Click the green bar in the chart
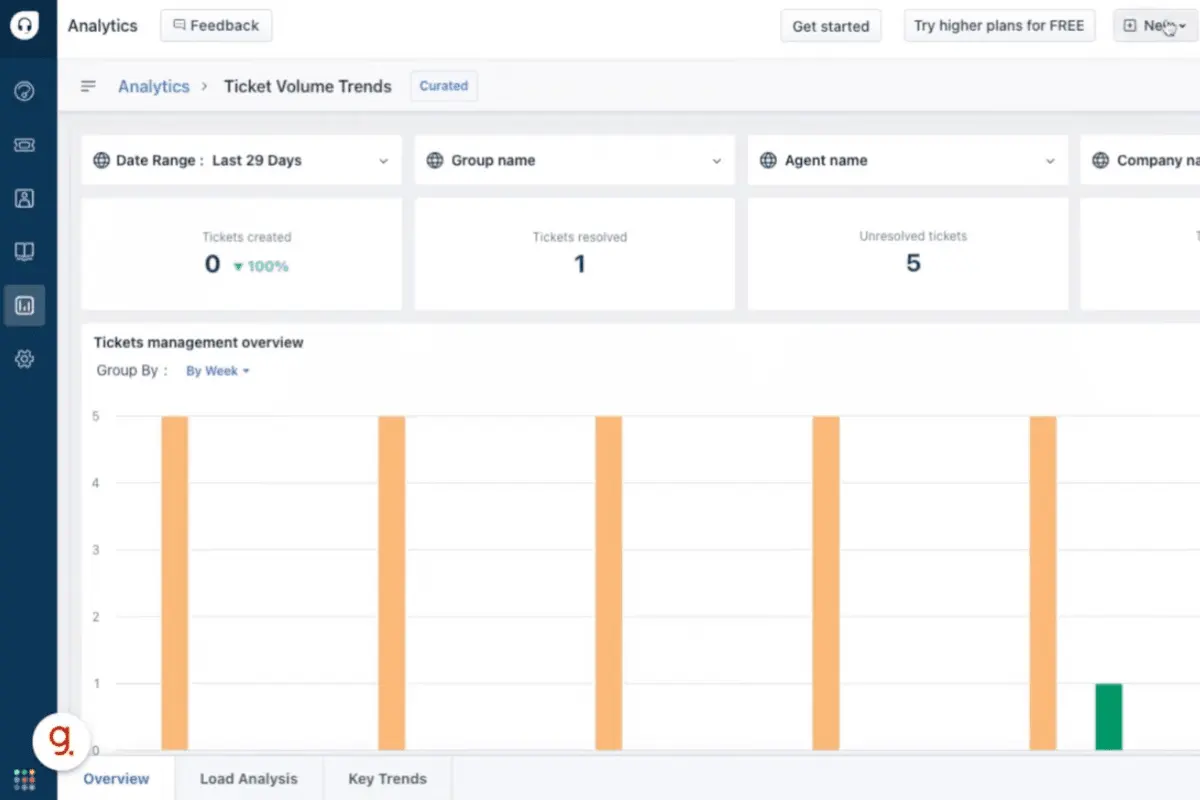This screenshot has width=1200, height=800. (x=1109, y=717)
